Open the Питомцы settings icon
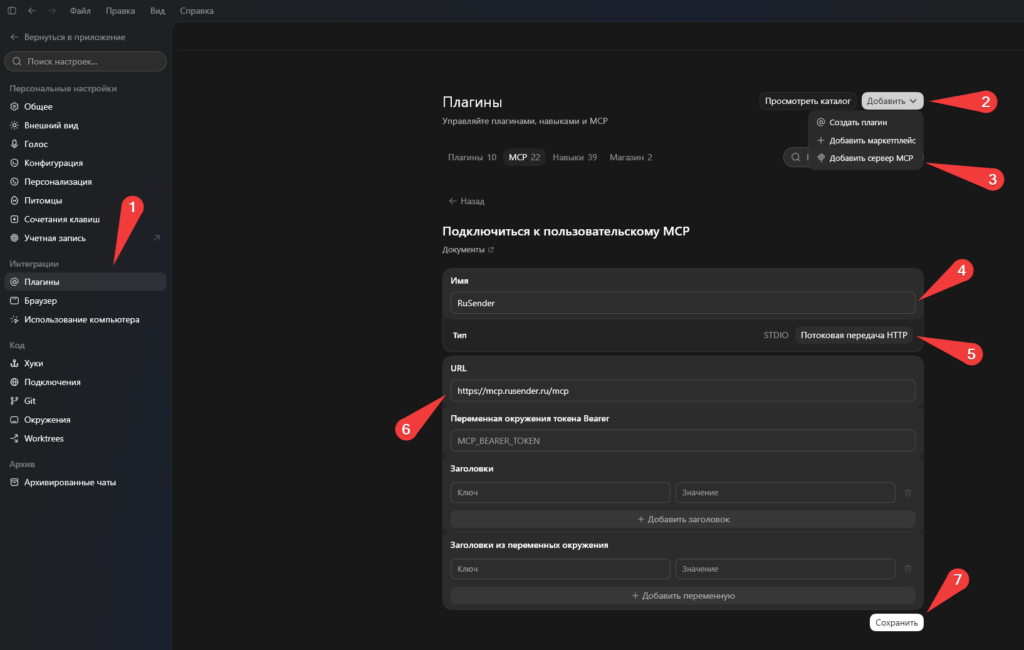The height and width of the screenshot is (650, 1024). click(x=14, y=201)
